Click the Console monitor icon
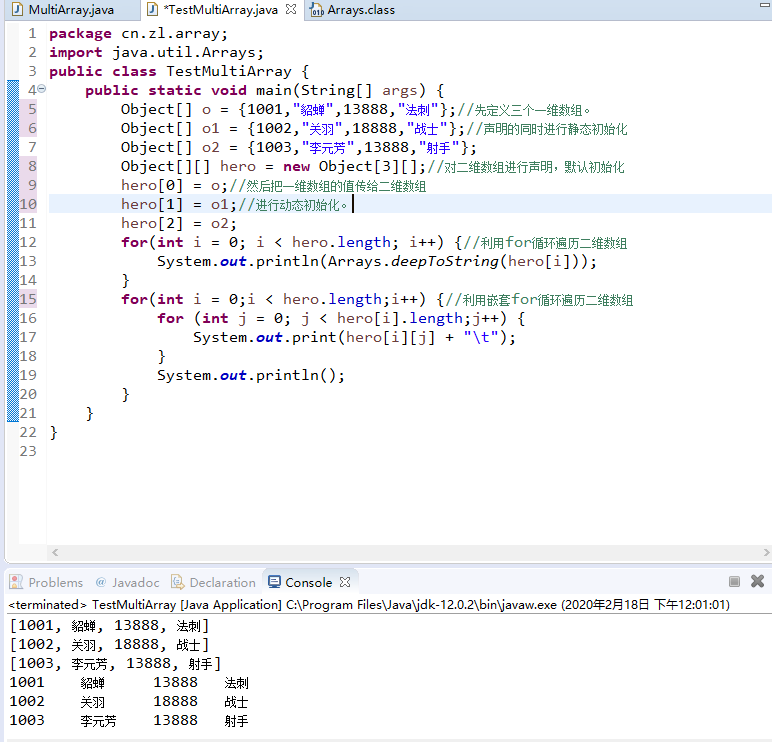This screenshot has width=772, height=742. (274, 582)
